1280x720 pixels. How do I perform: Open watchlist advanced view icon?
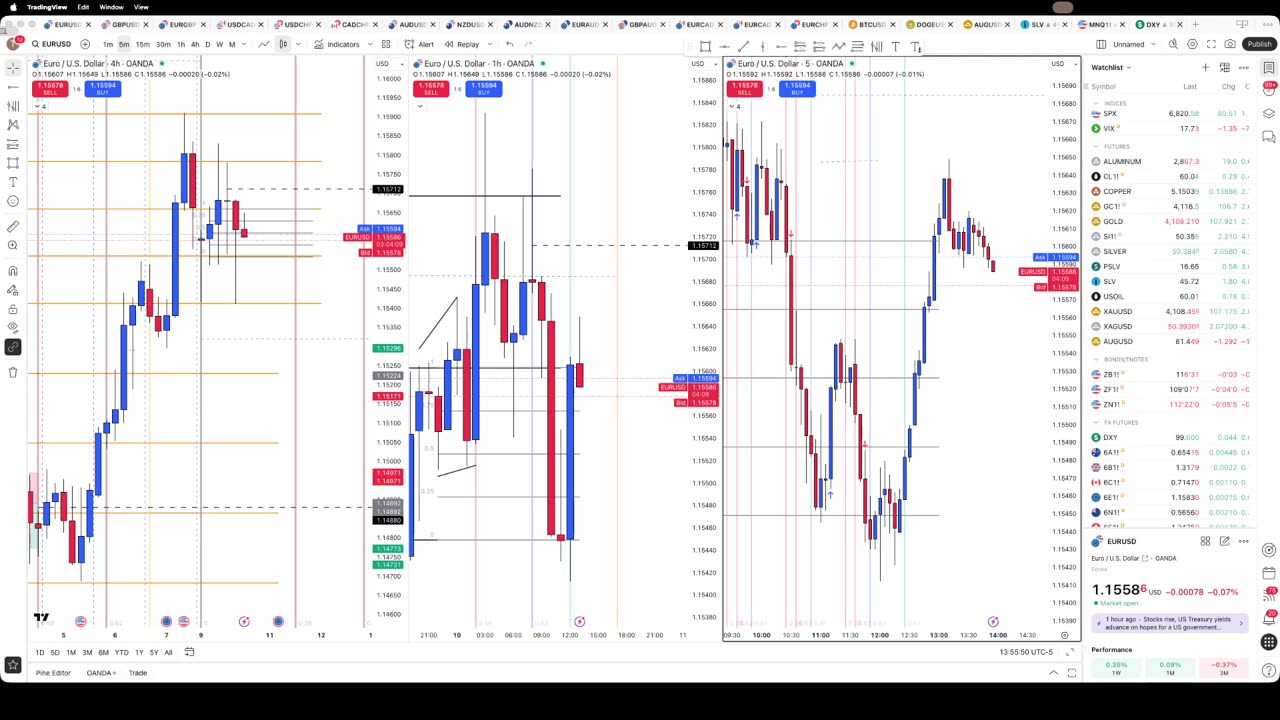tap(1224, 68)
